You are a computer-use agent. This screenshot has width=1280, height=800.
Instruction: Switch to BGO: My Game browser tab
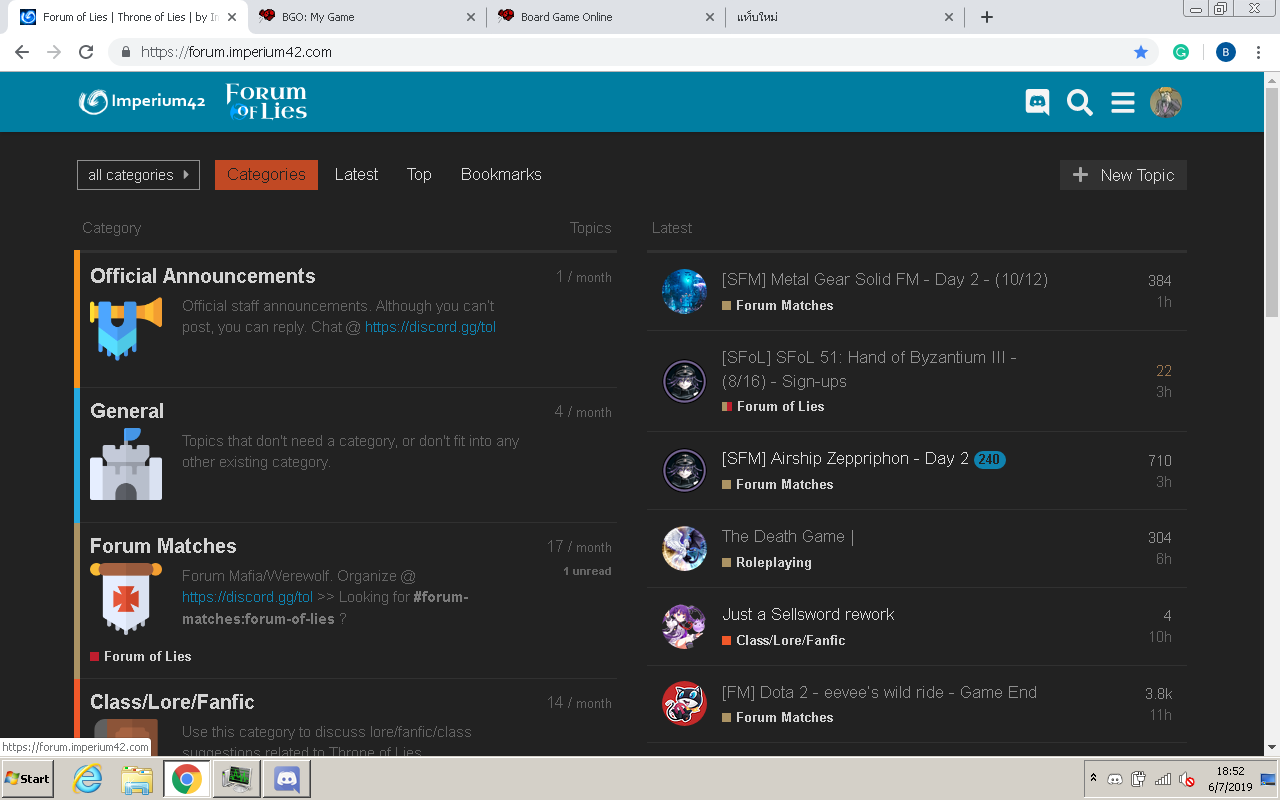(x=366, y=17)
